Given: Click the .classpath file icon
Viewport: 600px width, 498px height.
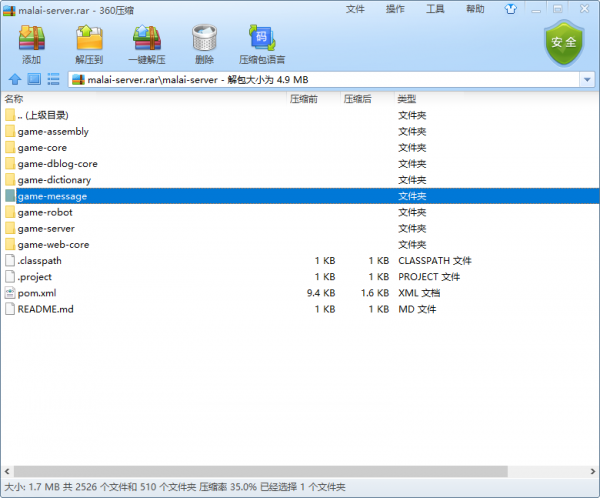Looking at the screenshot, I should (10, 260).
